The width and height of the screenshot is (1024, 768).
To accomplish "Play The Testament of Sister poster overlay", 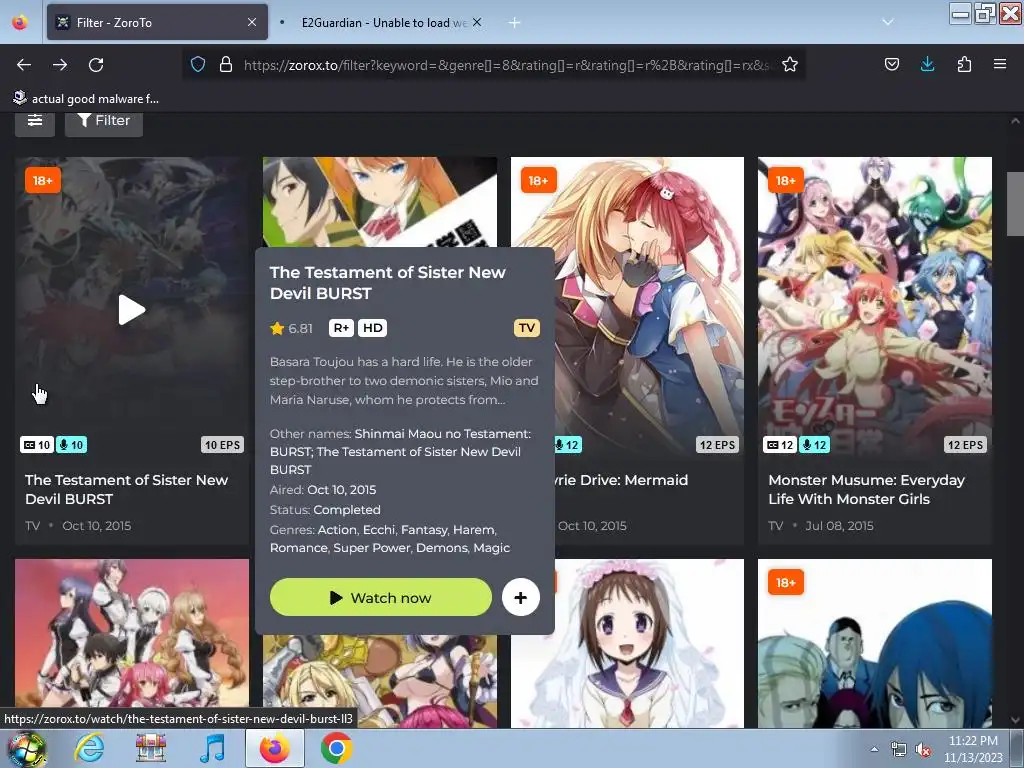I will point(131,310).
